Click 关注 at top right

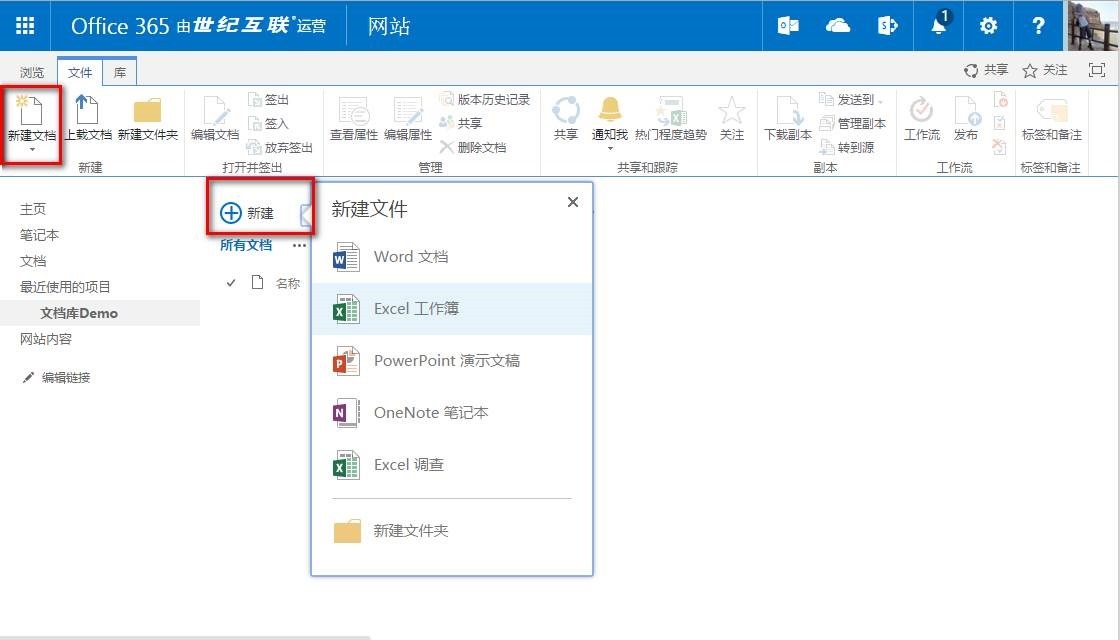[x=1045, y=70]
